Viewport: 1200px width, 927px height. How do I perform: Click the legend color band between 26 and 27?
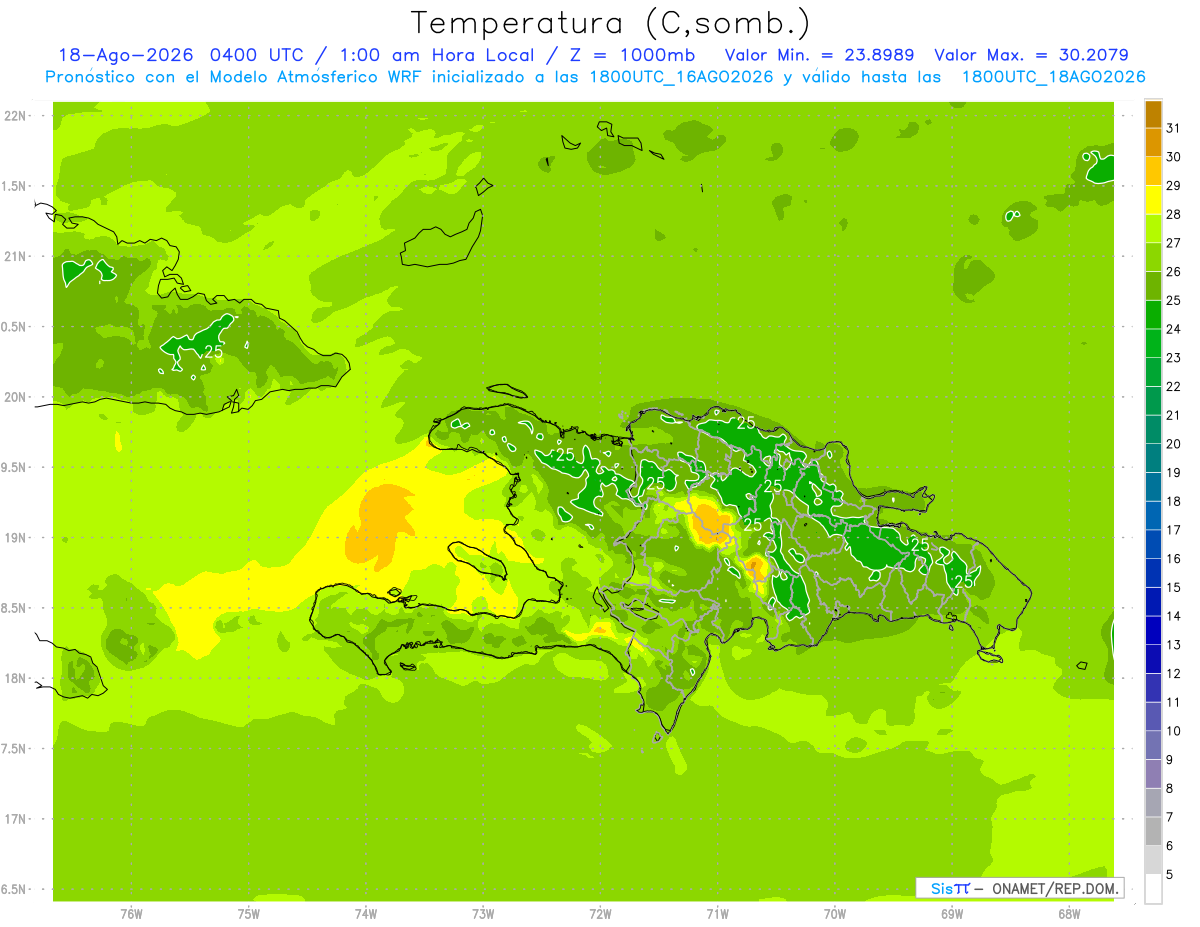point(1153,257)
